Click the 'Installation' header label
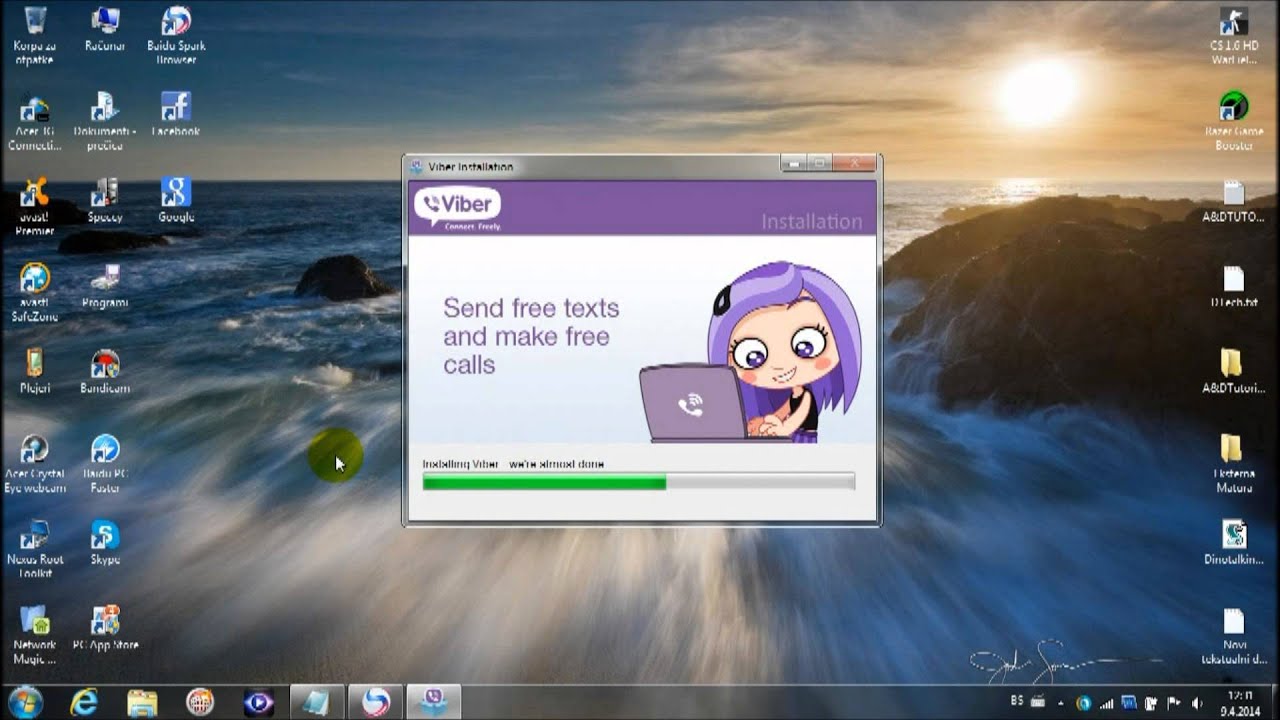This screenshot has width=1280, height=720. tap(811, 221)
